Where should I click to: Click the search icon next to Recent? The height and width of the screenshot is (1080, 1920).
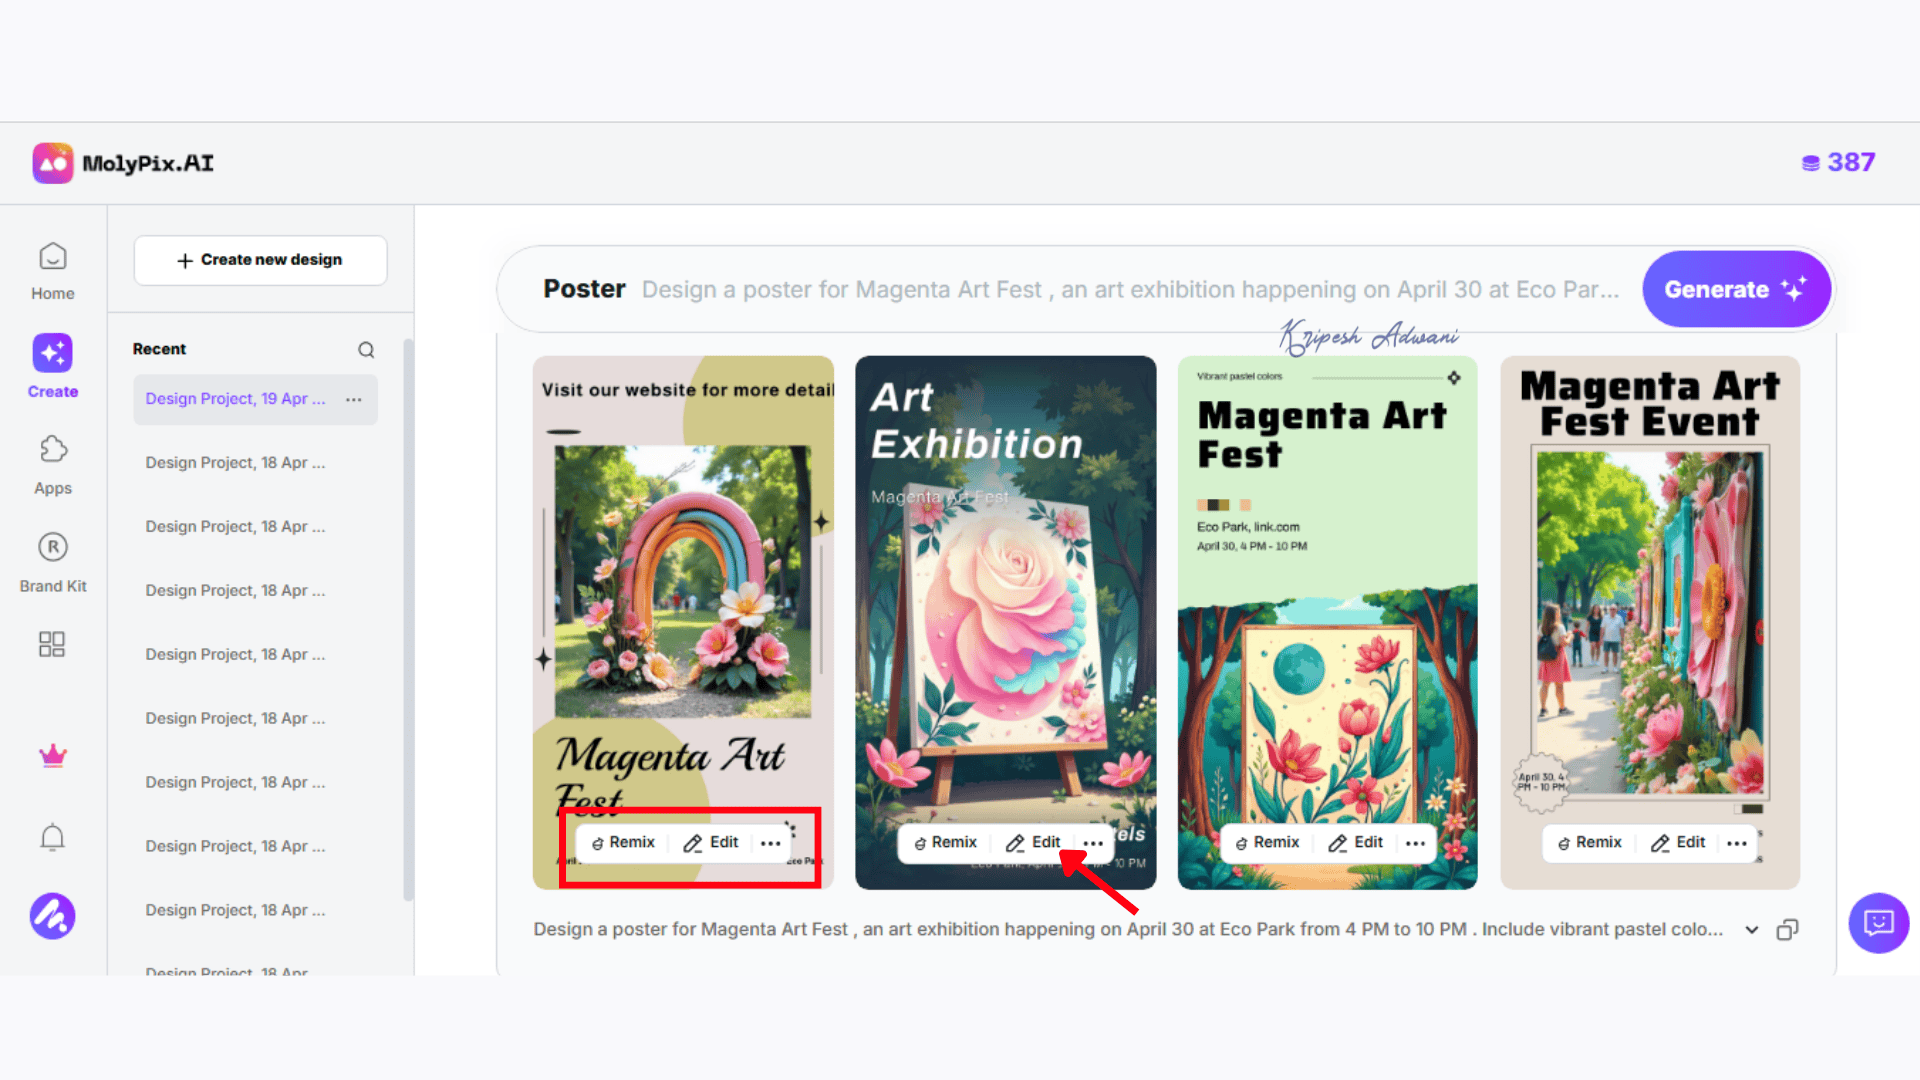click(366, 349)
